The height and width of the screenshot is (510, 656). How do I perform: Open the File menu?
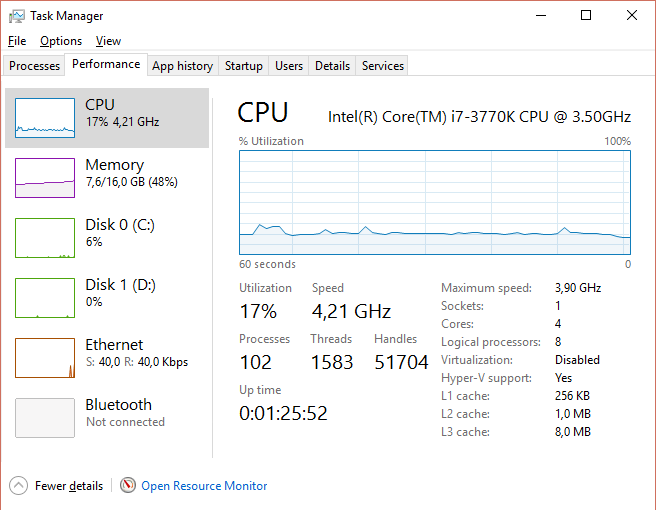click(17, 41)
